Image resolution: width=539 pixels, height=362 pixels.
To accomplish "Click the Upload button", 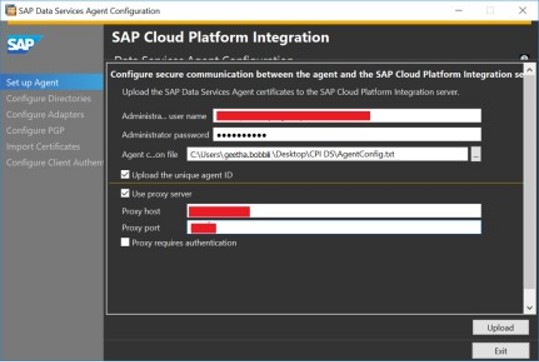I will (x=500, y=328).
